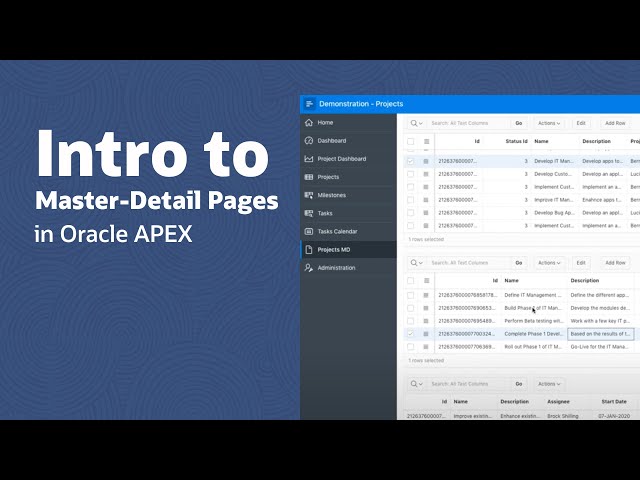Click Add Row in milestones grid

[615, 263]
